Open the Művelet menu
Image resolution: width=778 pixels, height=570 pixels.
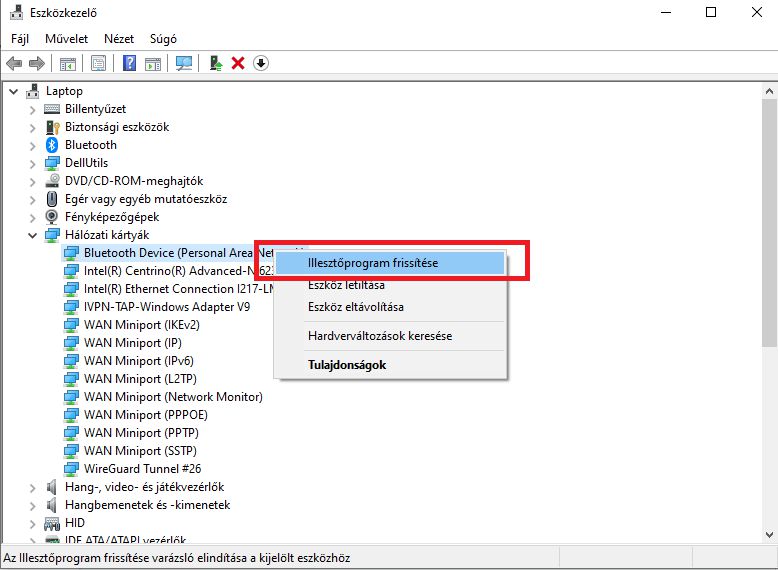(x=67, y=39)
